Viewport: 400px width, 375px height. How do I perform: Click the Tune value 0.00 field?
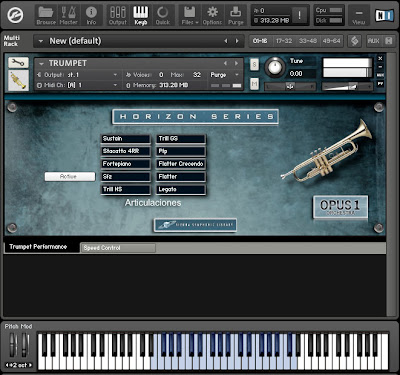[x=301, y=74]
